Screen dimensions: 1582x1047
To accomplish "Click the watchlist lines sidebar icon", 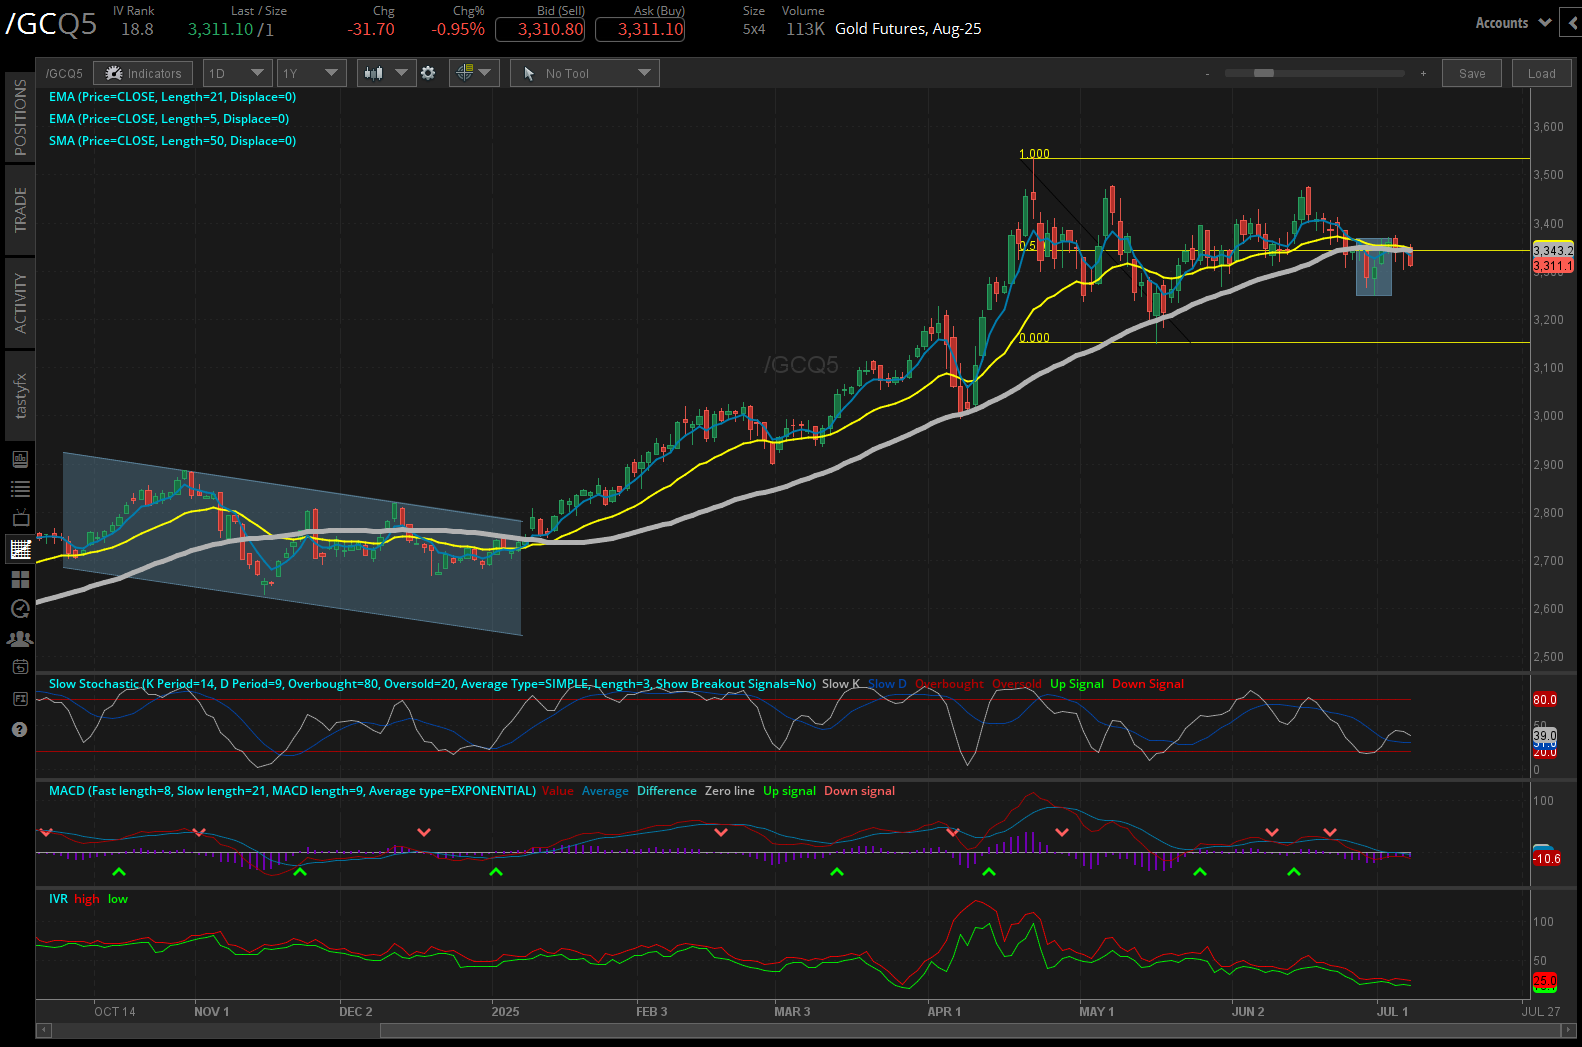I will 20,489.
